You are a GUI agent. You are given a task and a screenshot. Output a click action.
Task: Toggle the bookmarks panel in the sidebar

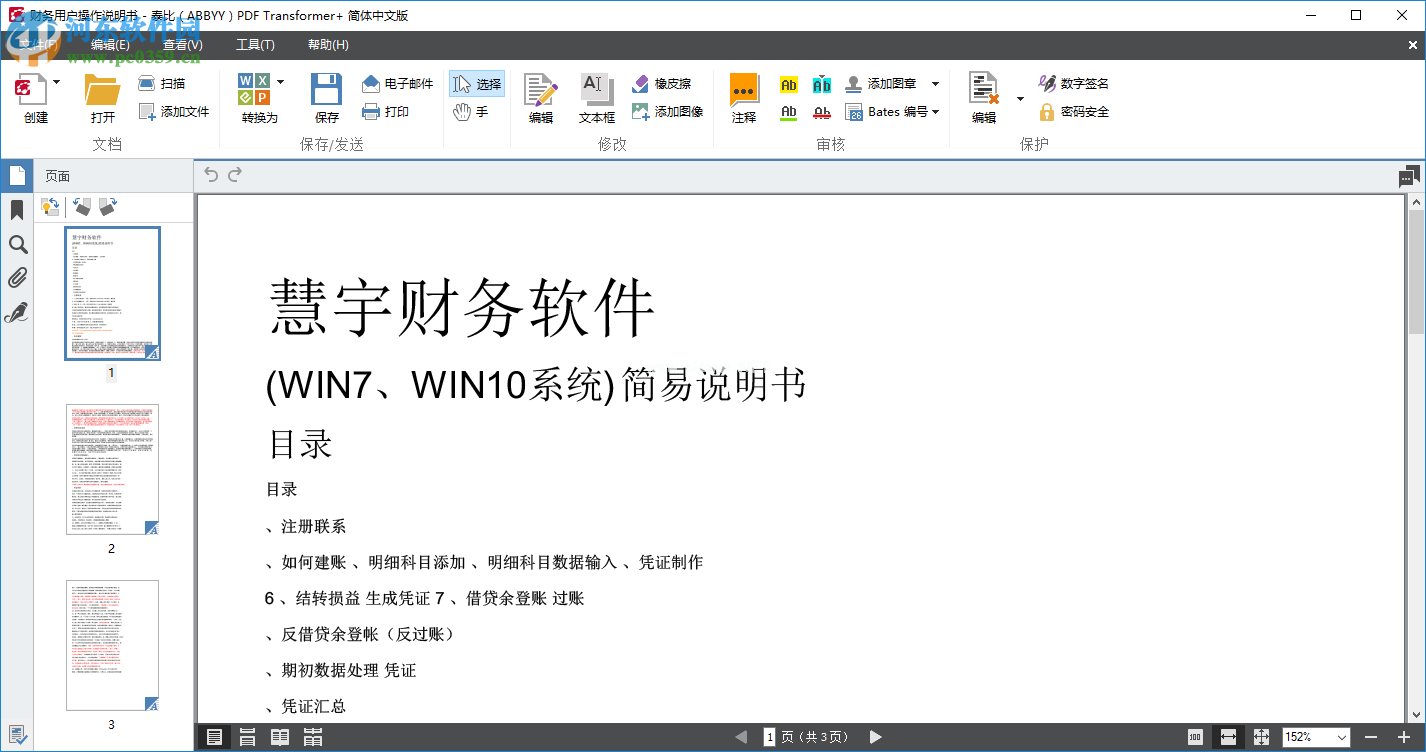(x=17, y=209)
